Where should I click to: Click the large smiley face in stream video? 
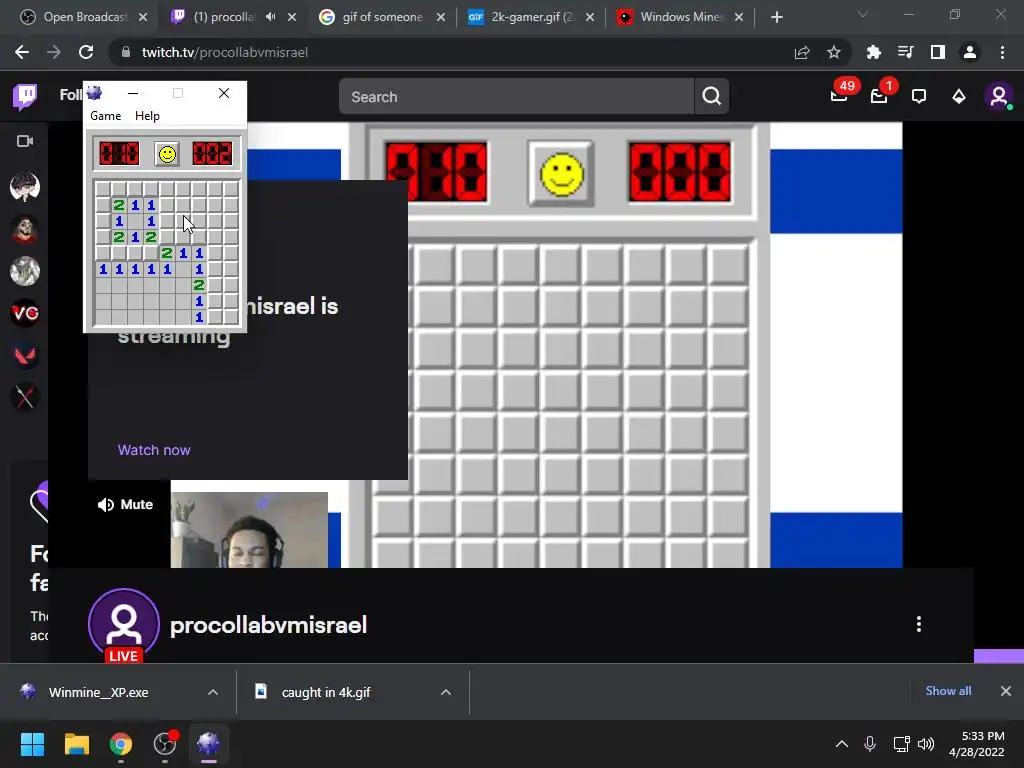[562, 174]
